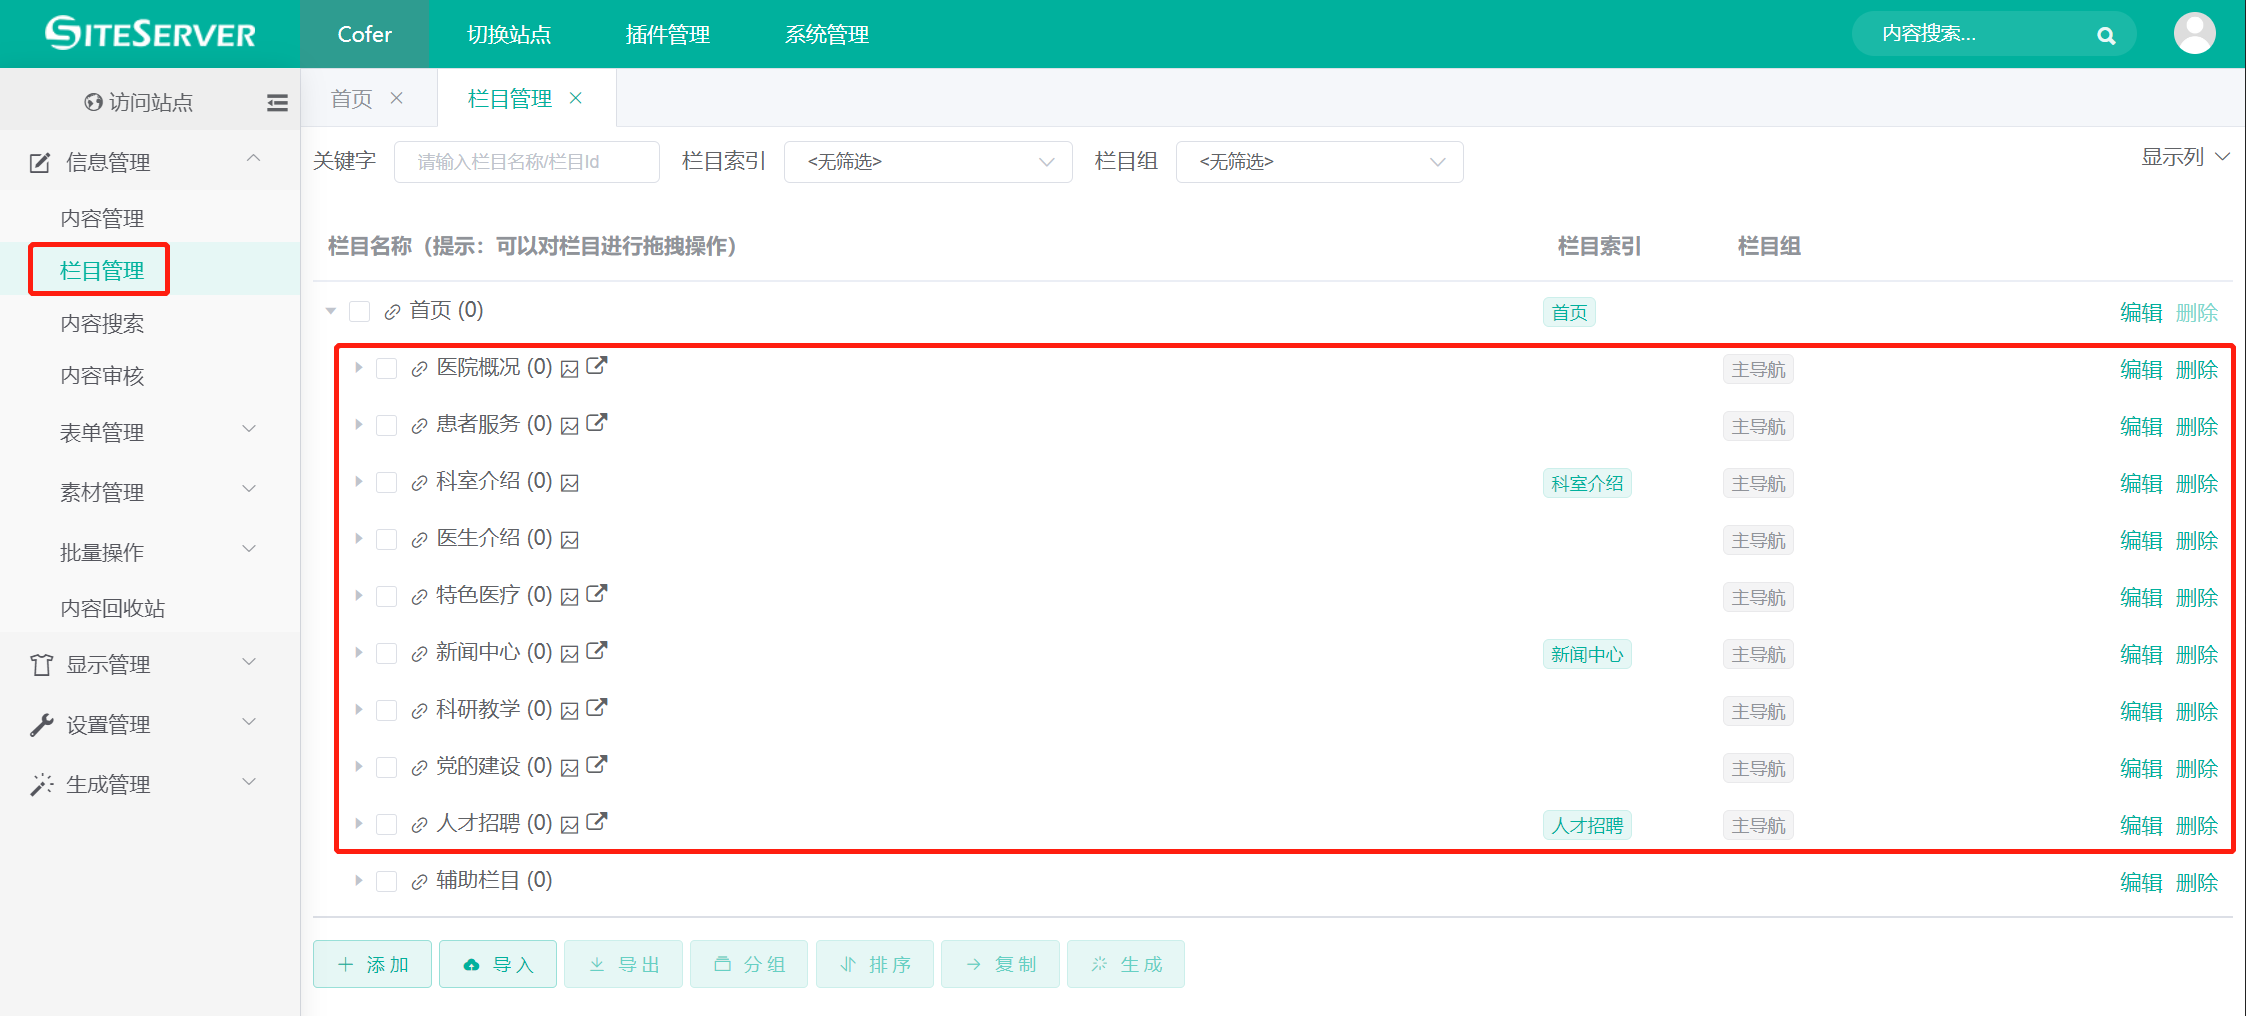The width and height of the screenshot is (2246, 1016).
Task: Click the image icon next to 患者服务
Action: tap(570, 426)
